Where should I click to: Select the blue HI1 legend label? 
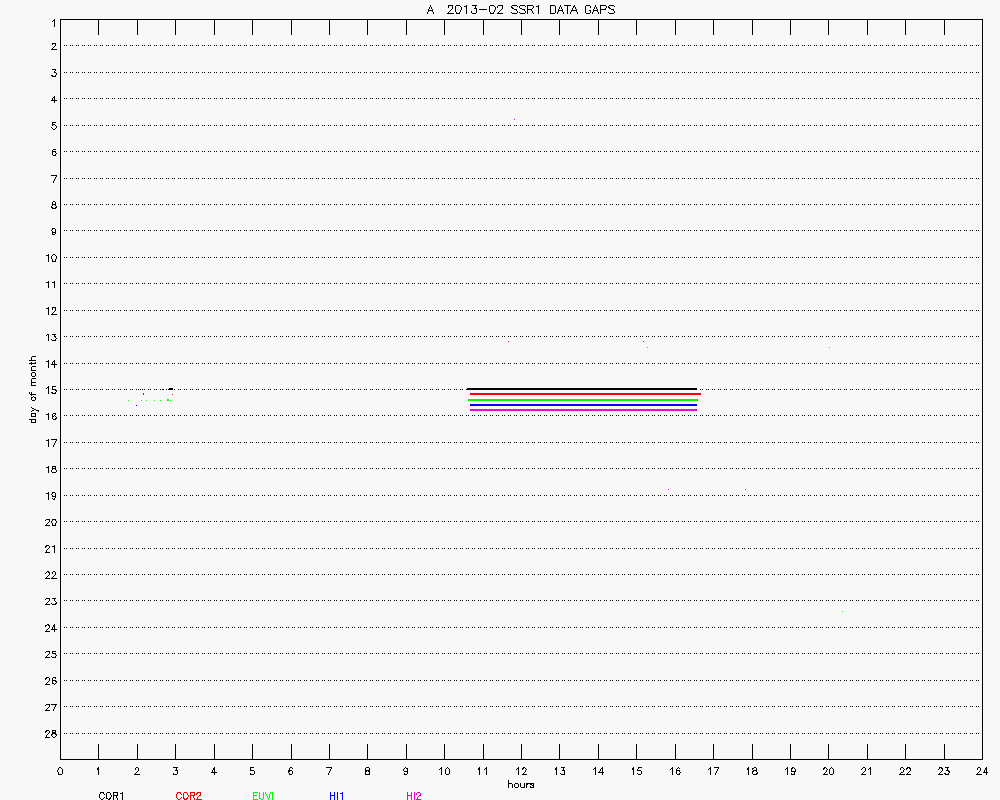click(336, 796)
